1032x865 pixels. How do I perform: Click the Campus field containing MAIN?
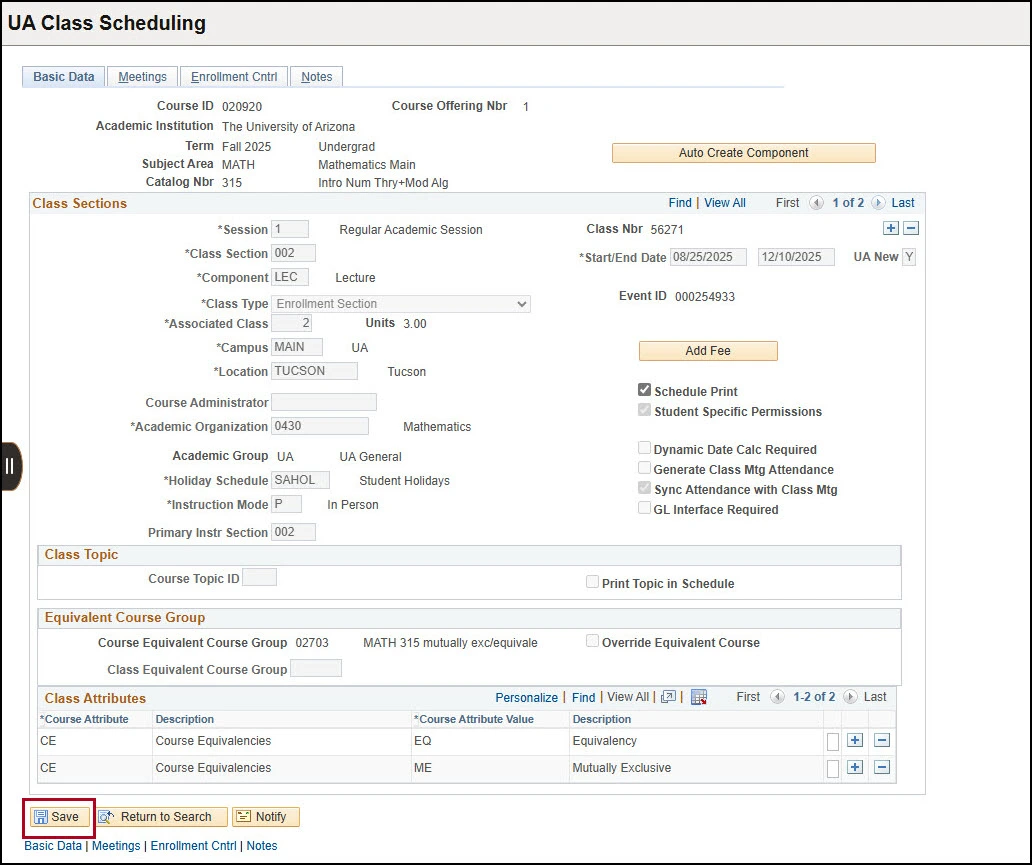[297, 347]
